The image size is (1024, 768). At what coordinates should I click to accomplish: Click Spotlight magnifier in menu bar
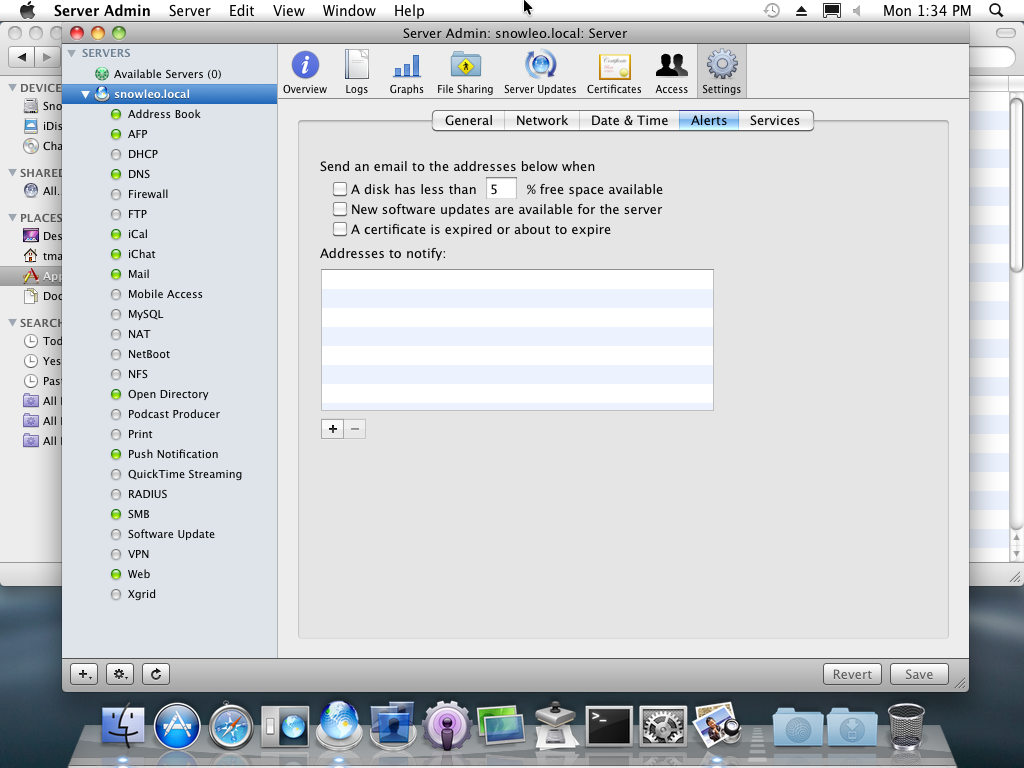coord(996,10)
